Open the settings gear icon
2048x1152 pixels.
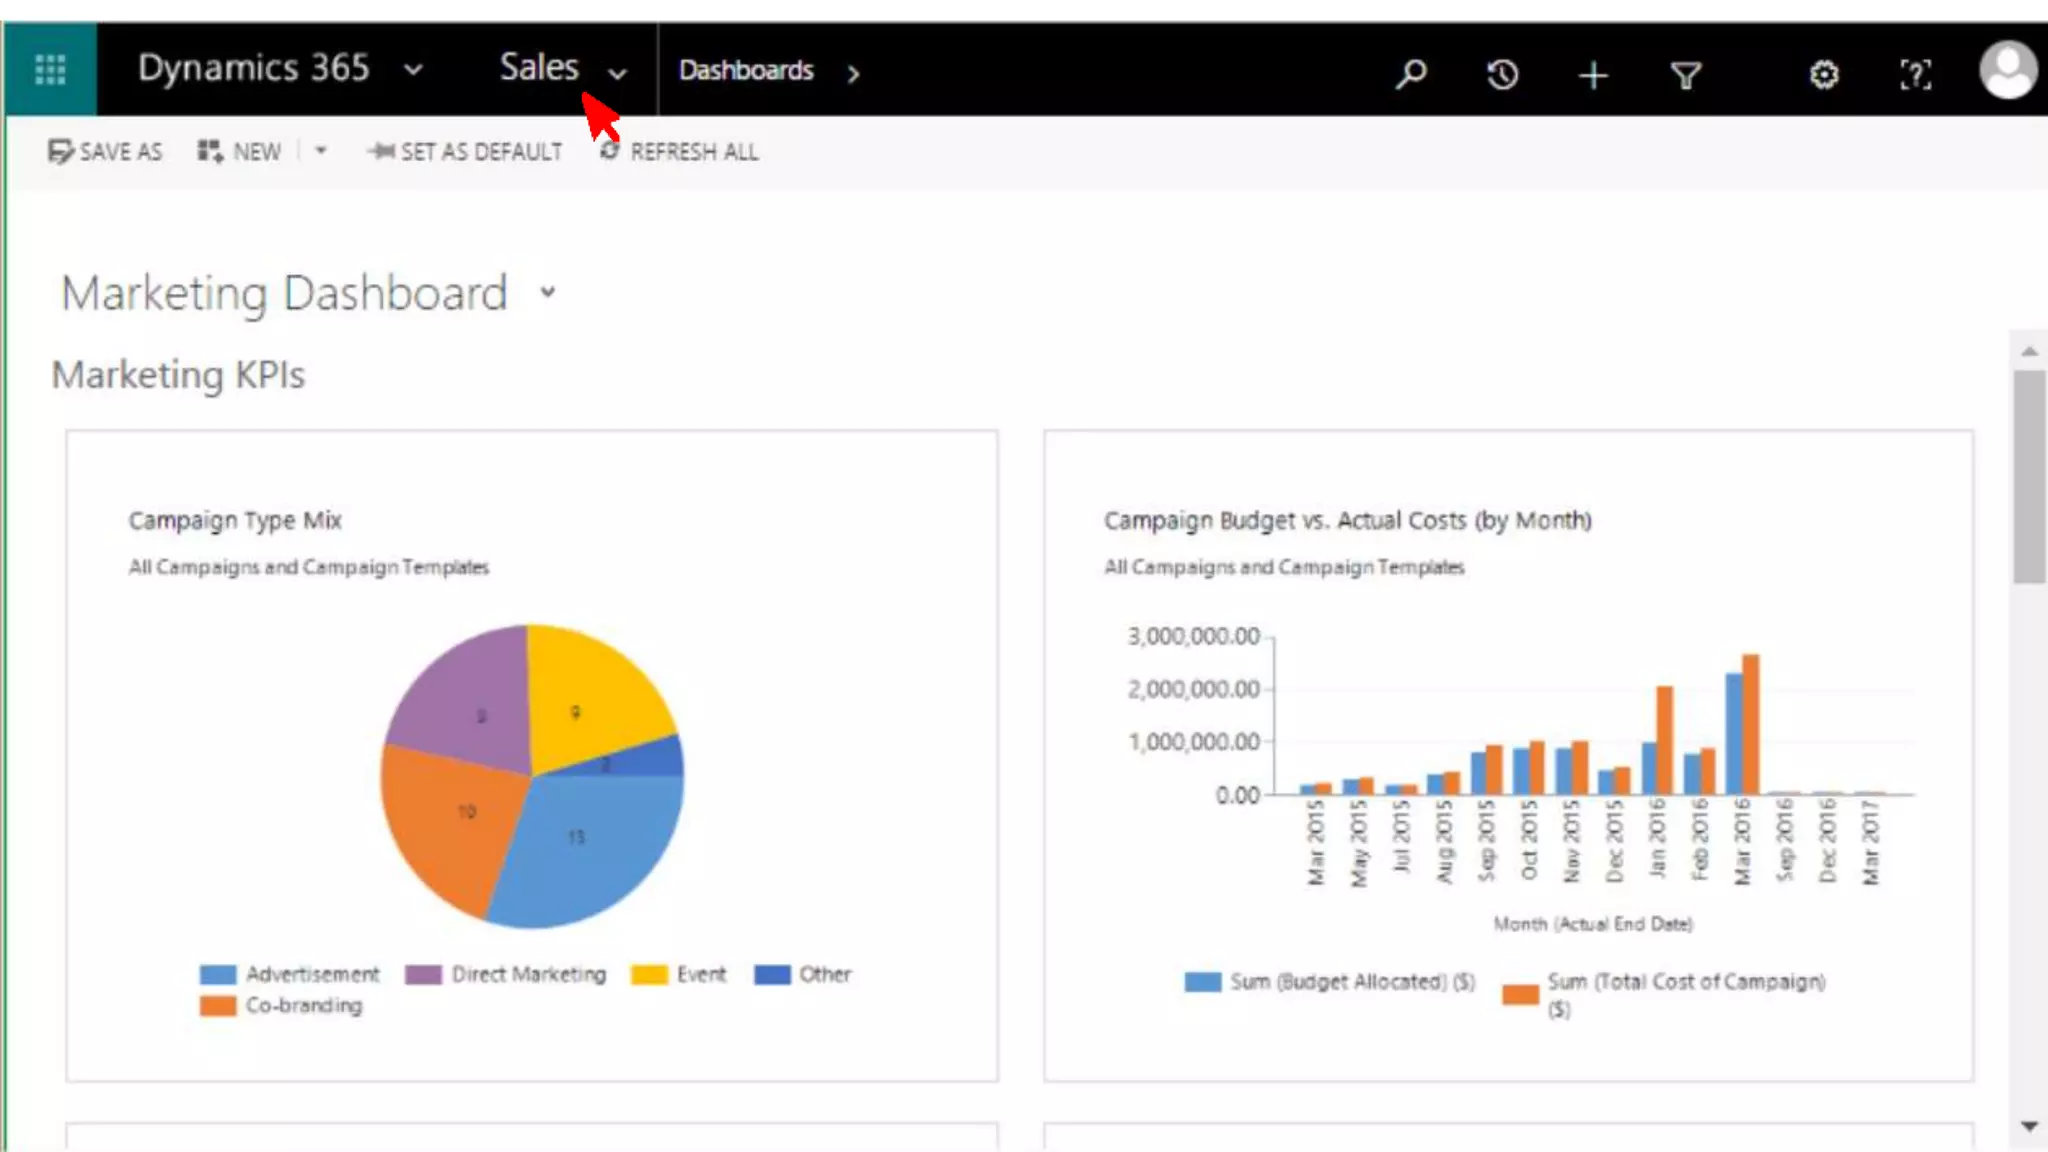click(1824, 74)
